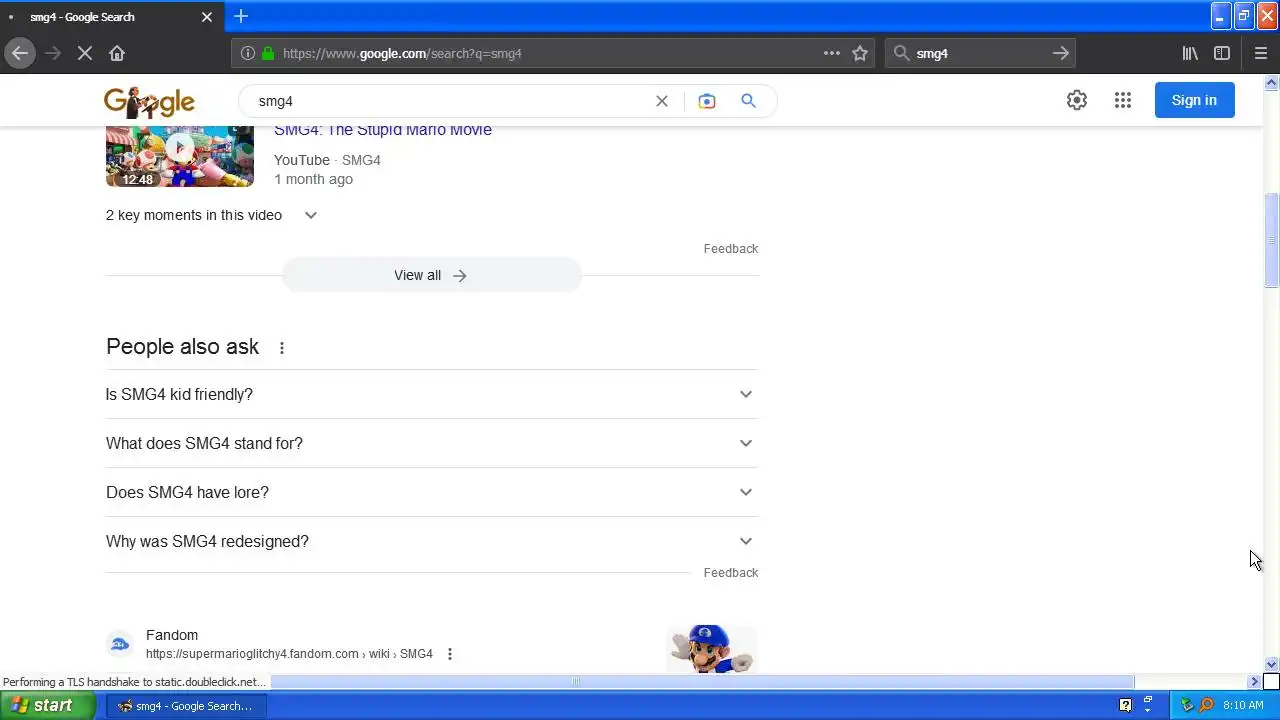Go back with the browser back arrow
1280x720 pixels.
20,53
